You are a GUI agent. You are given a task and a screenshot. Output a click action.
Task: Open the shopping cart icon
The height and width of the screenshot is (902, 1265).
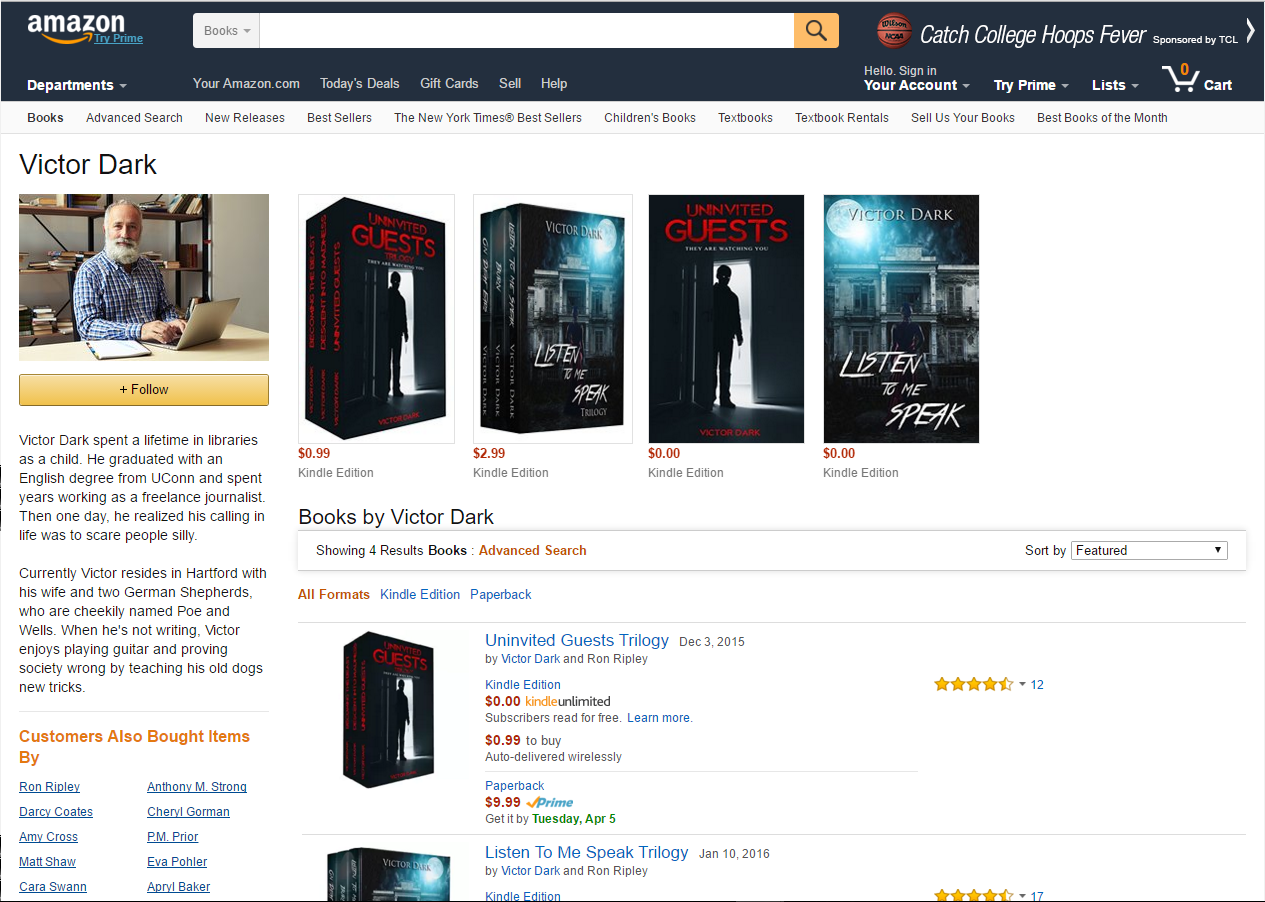point(1180,78)
